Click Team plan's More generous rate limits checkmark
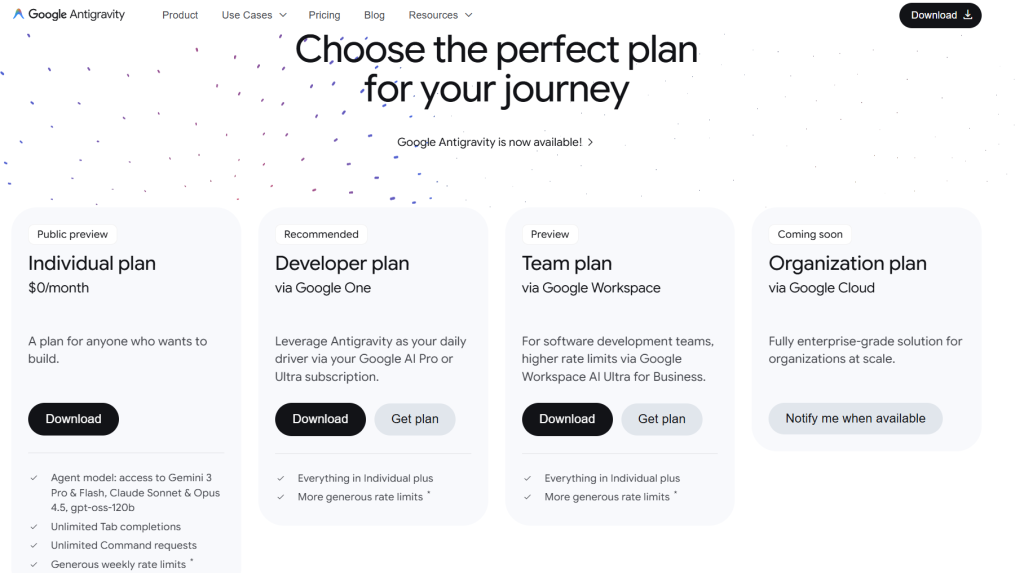The width and height of the screenshot is (1024, 573). 528,497
